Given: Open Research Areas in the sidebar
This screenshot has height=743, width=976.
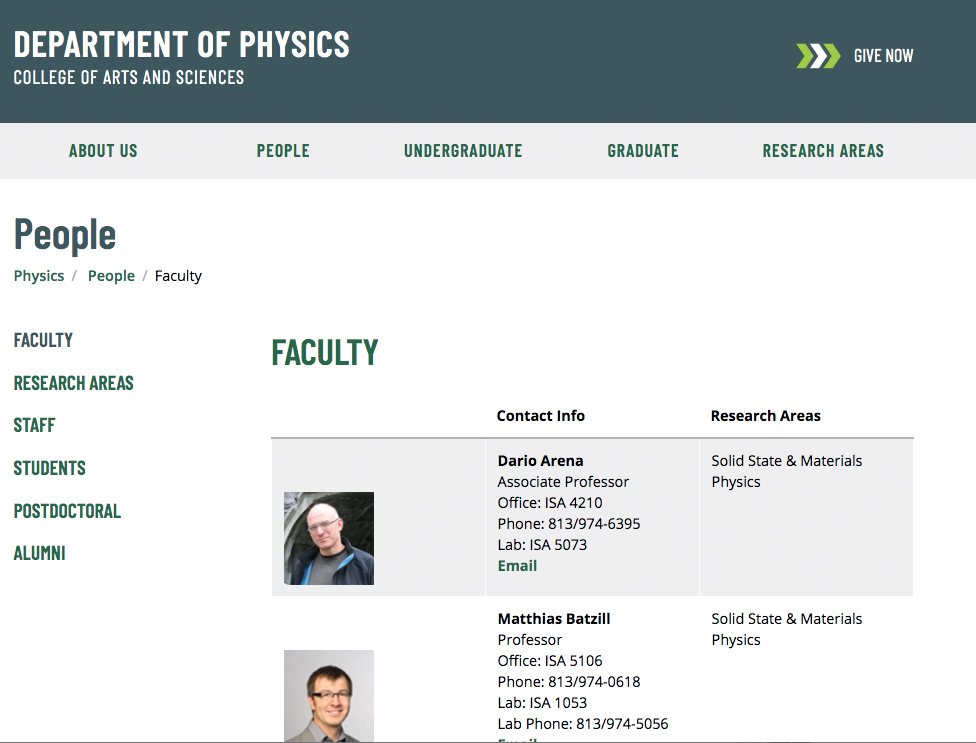Looking at the screenshot, I should [73, 383].
